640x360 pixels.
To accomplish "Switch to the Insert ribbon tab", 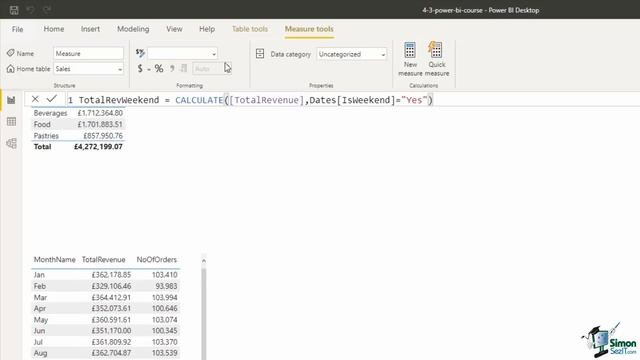I will (90, 29).
